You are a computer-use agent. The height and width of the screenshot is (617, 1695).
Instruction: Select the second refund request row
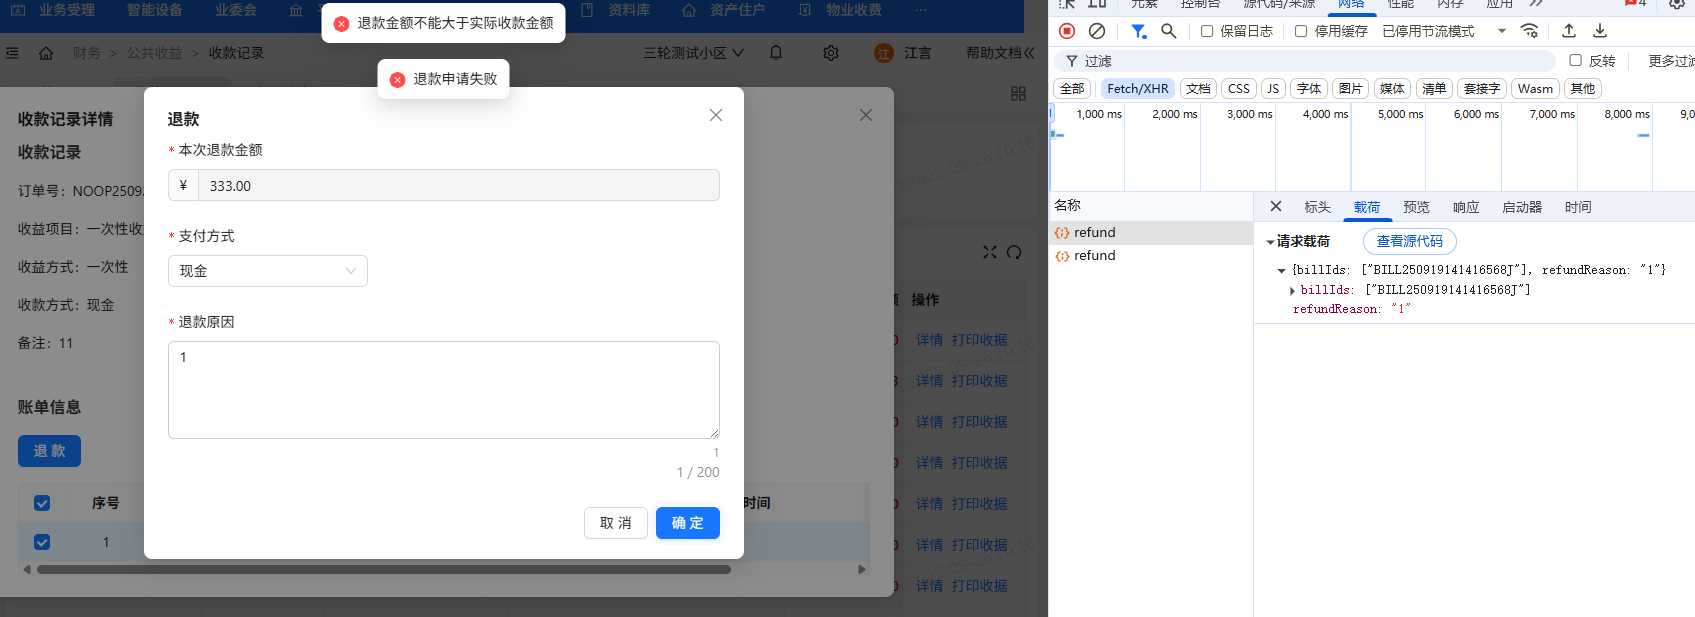point(1150,256)
